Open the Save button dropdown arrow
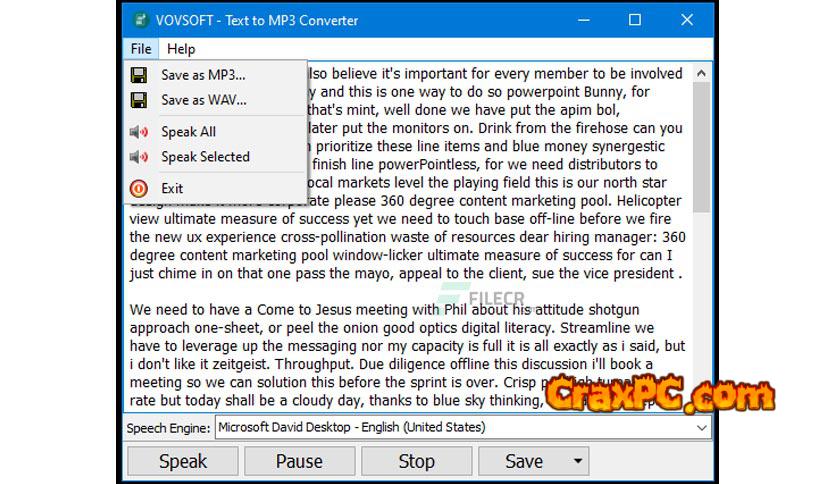Image resolution: width=836 pixels, height=484 pixels. (x=578, y=461)
